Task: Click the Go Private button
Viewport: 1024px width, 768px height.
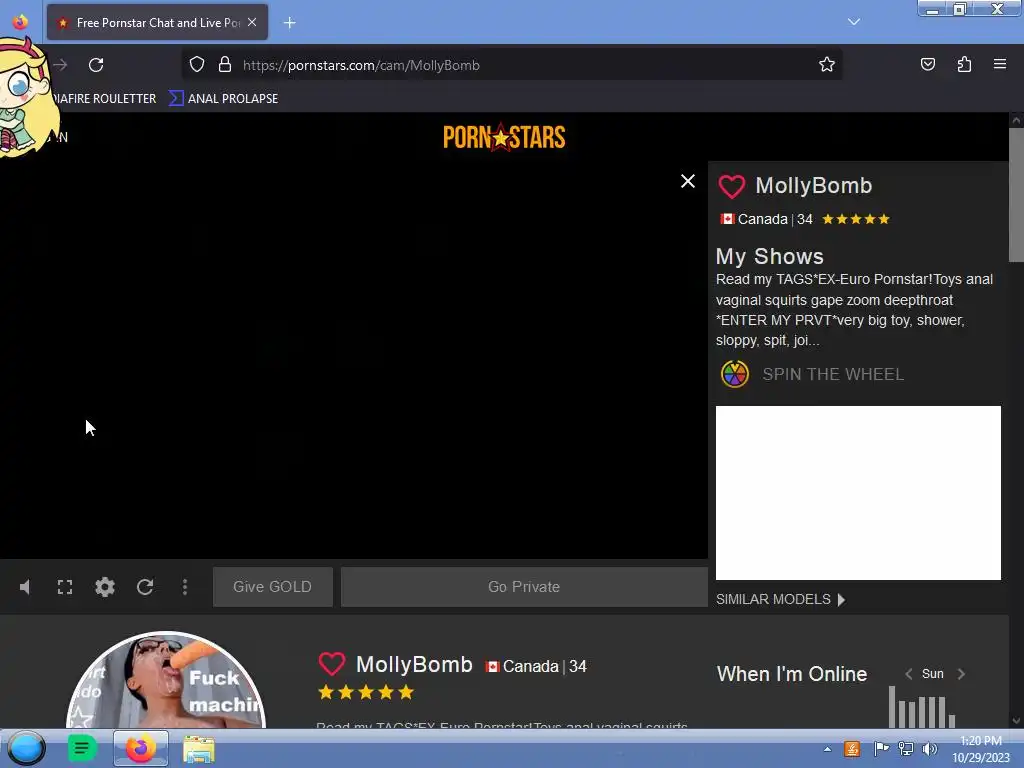Action: [x=524, y=586]
